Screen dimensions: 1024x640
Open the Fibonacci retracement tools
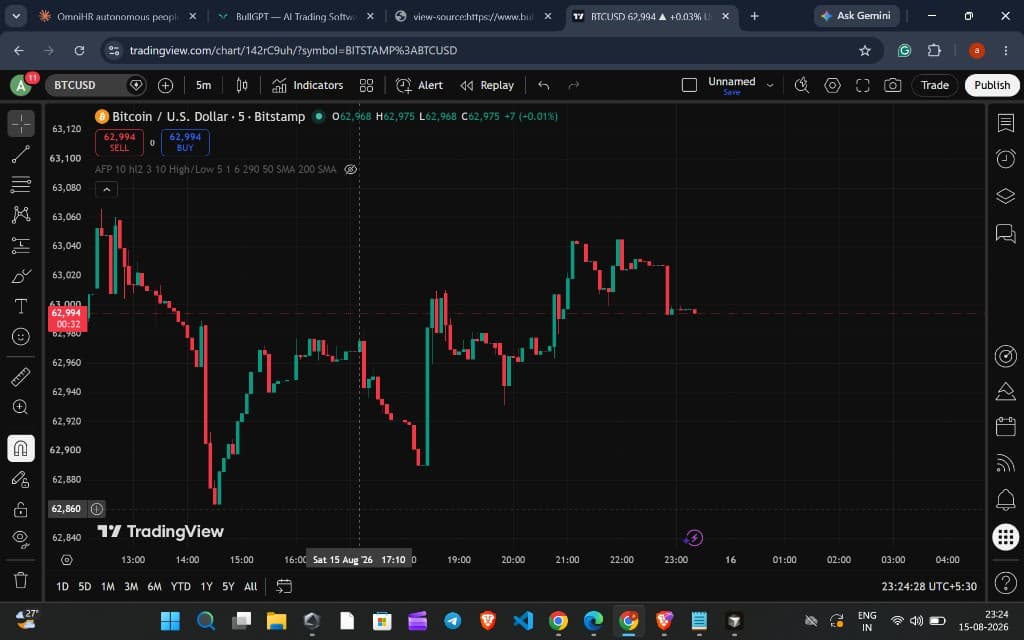pos(21,184)
